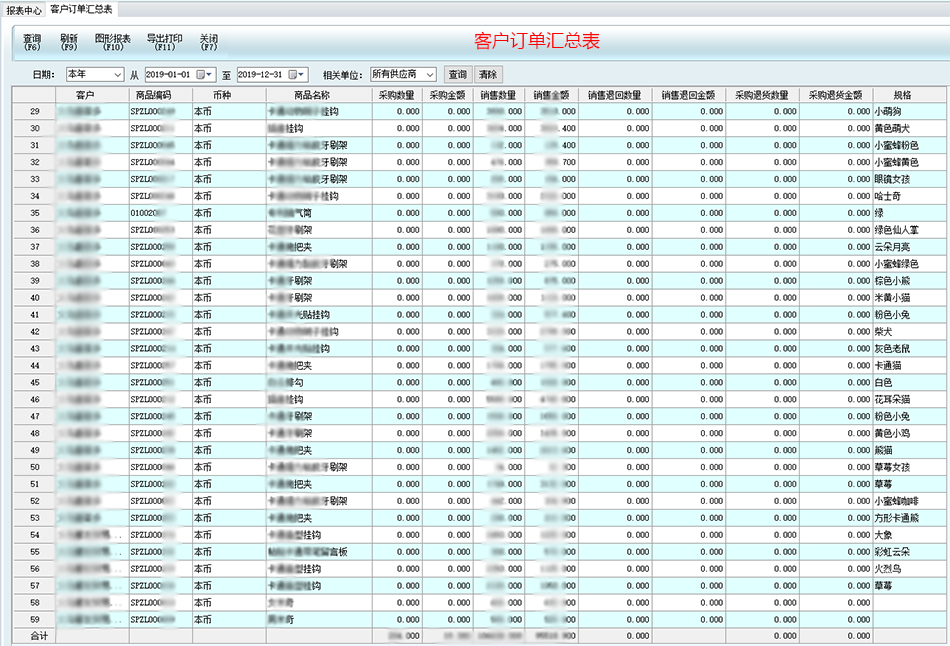Viewport: 950px width, 646px height.
Task: Click 销售金额 column header
Action: click(551, 95)
